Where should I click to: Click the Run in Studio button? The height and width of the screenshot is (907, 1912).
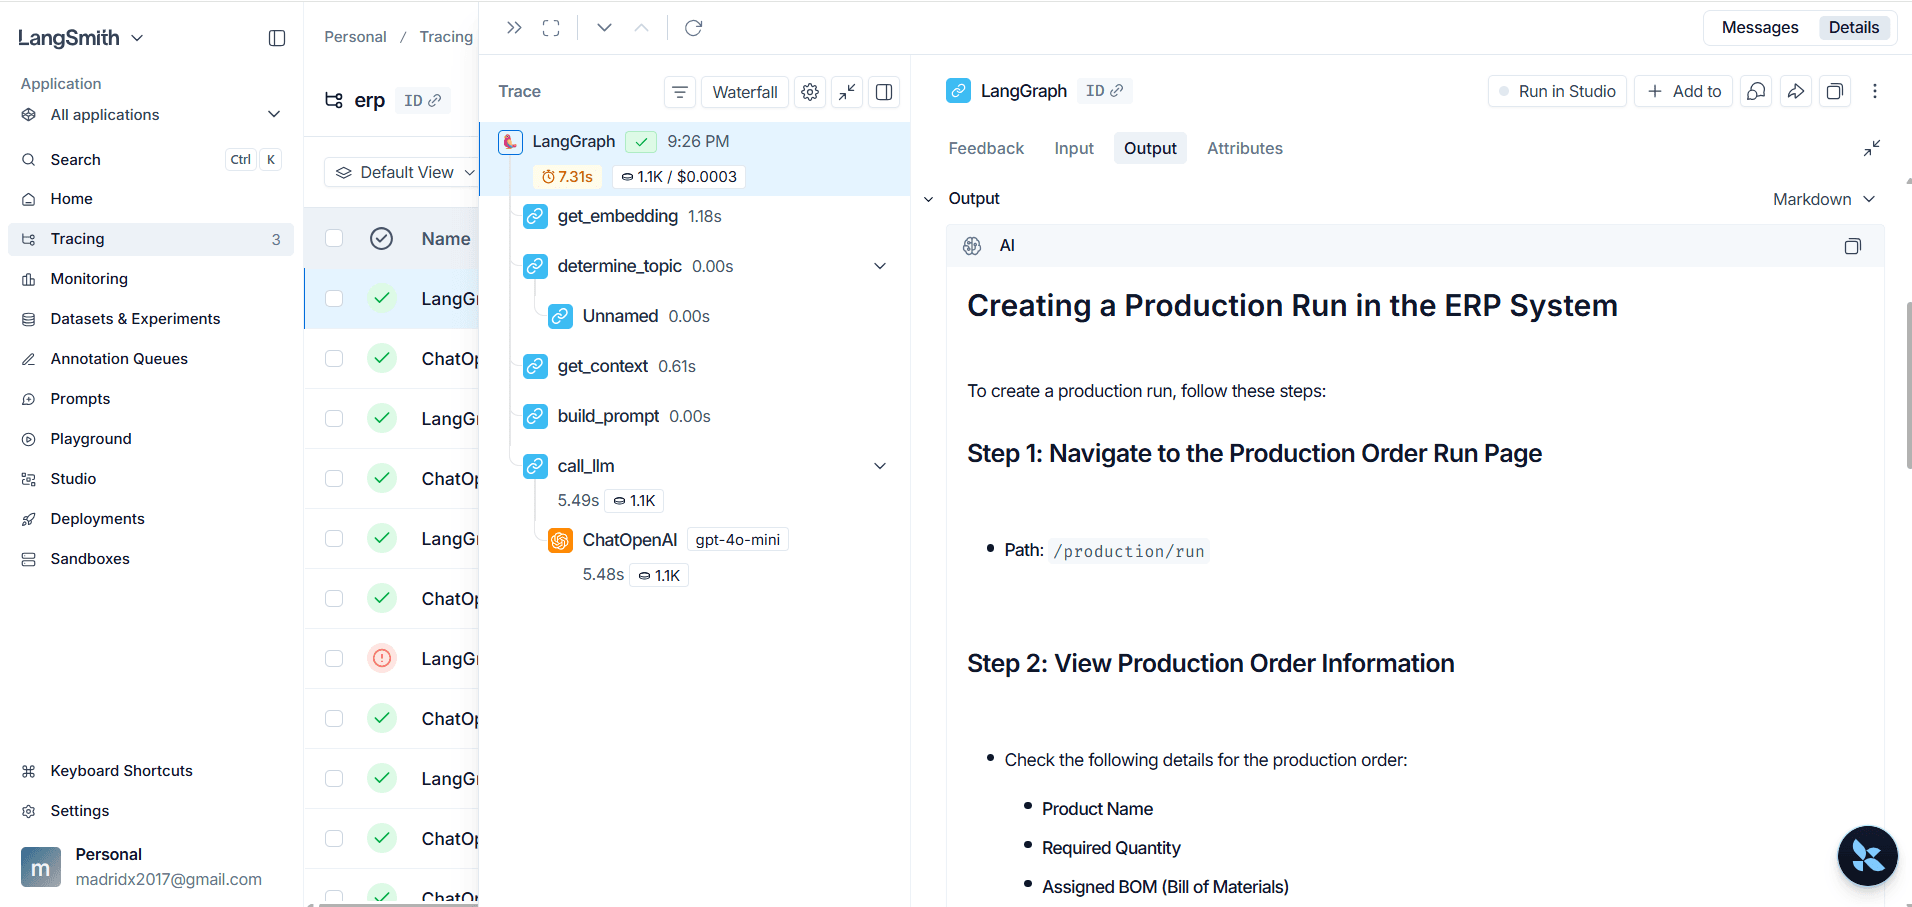coord(1556,90)
